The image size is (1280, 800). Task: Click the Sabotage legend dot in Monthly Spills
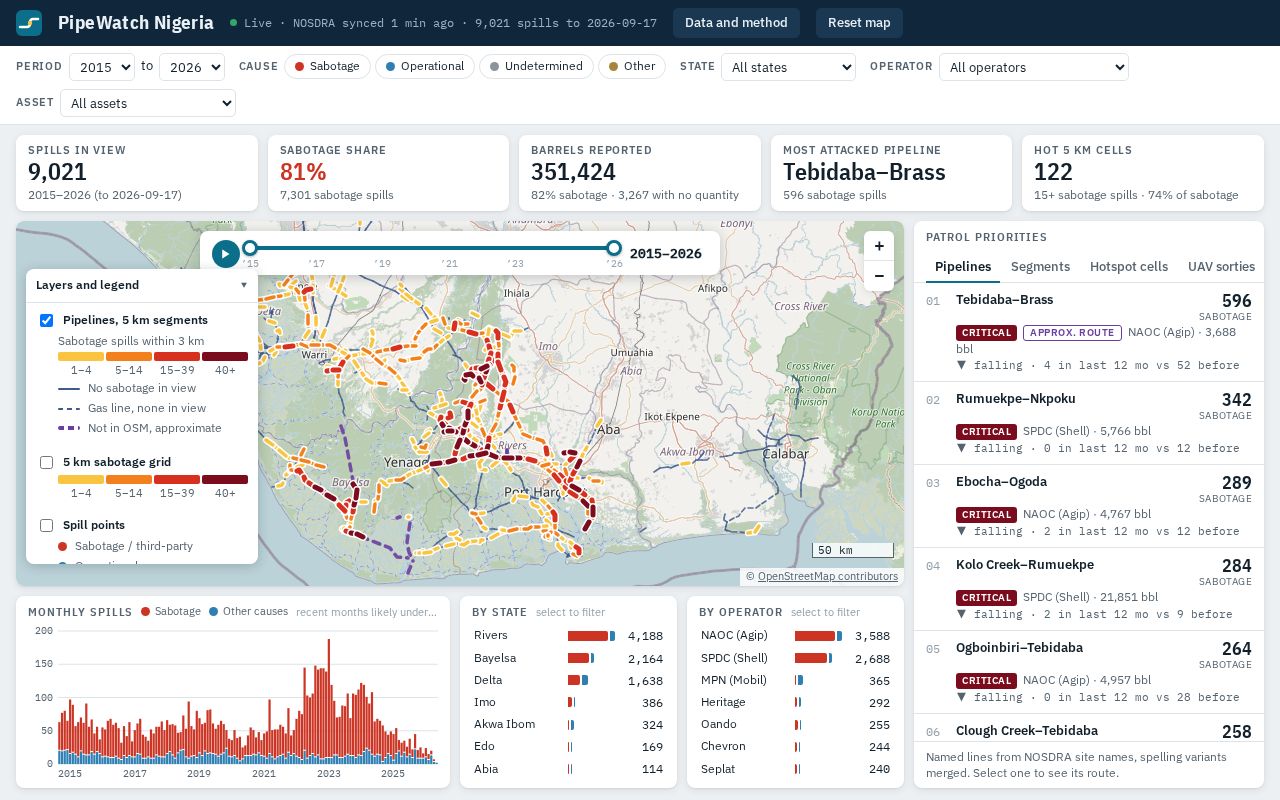pos(146,612)
